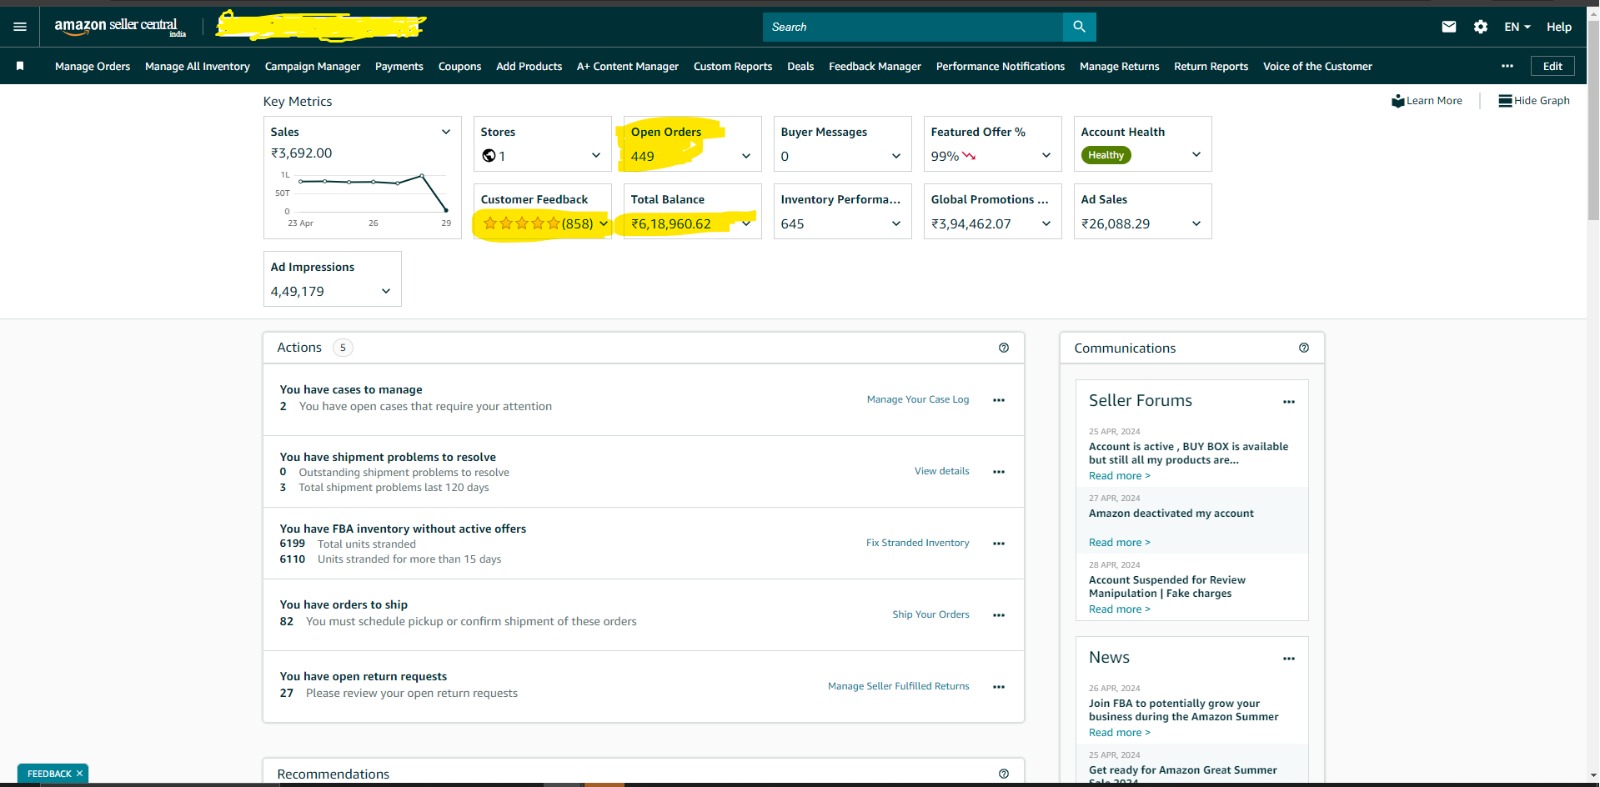
Task: Open the EN language dropdown
Action: 1517,27
